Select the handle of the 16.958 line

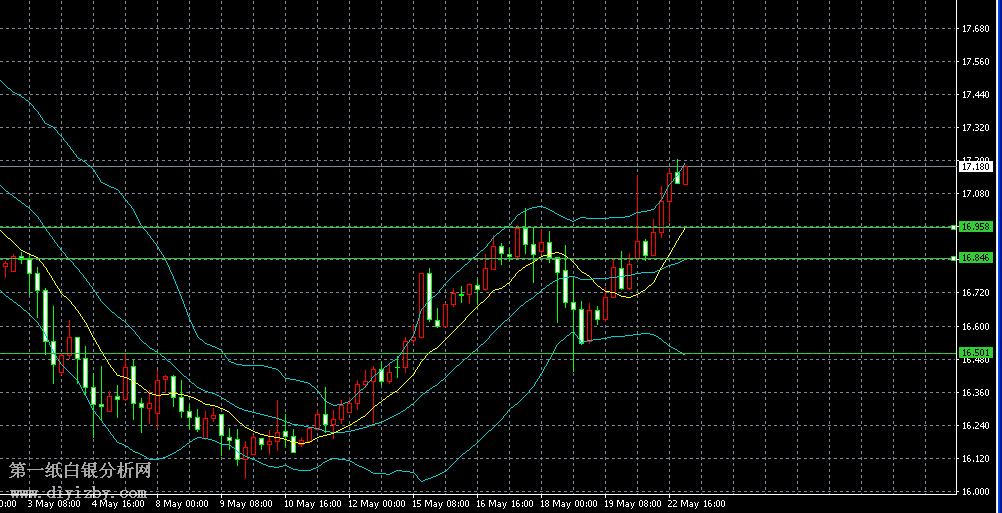(x=953, y=227)
